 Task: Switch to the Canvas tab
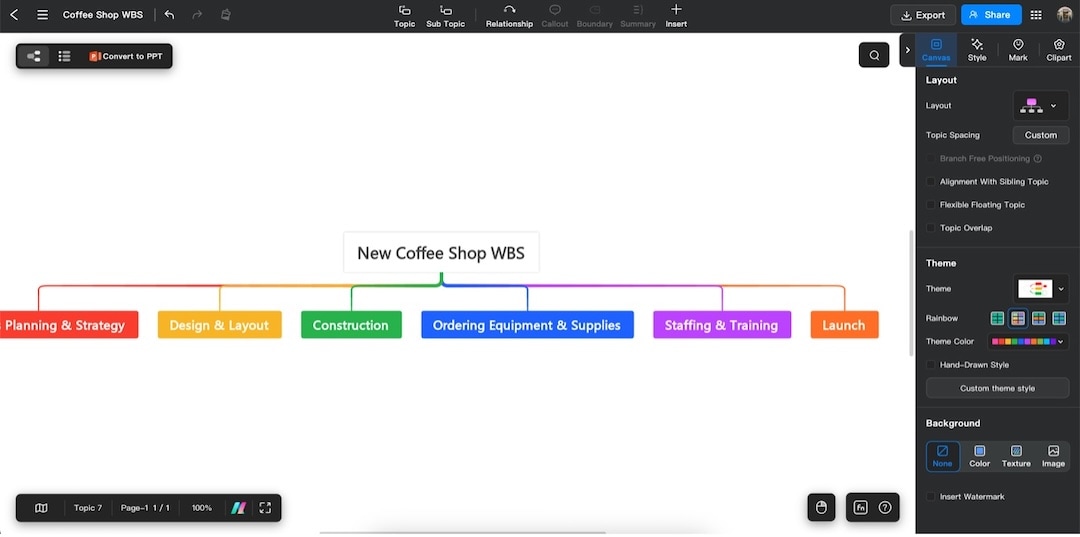[x=936, y=50]
